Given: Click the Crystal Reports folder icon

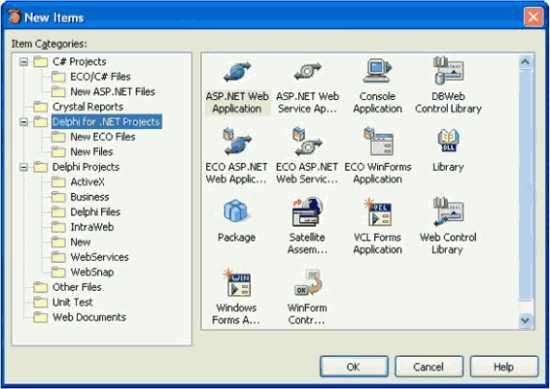Looking at the screenshot, I should [41, 107].
